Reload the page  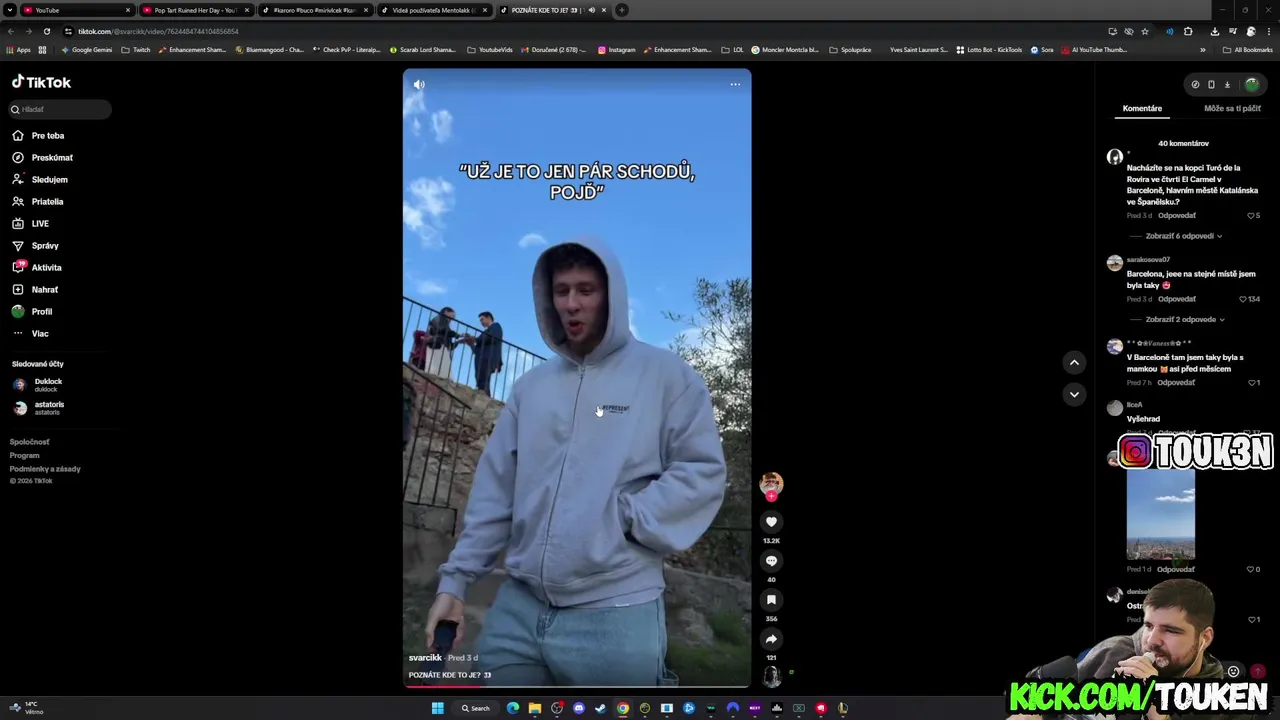pyautogui.click(x=46, y=31)
